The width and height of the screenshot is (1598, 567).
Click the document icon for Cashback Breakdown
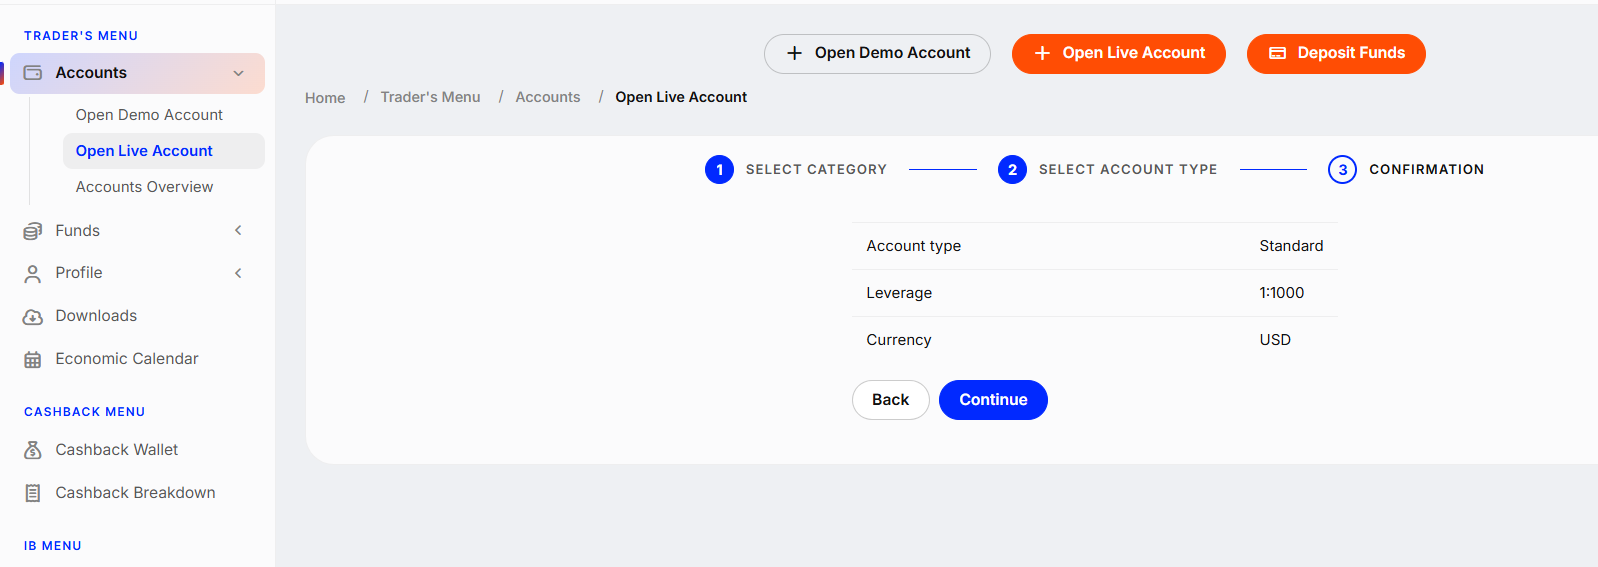[33, 493]
